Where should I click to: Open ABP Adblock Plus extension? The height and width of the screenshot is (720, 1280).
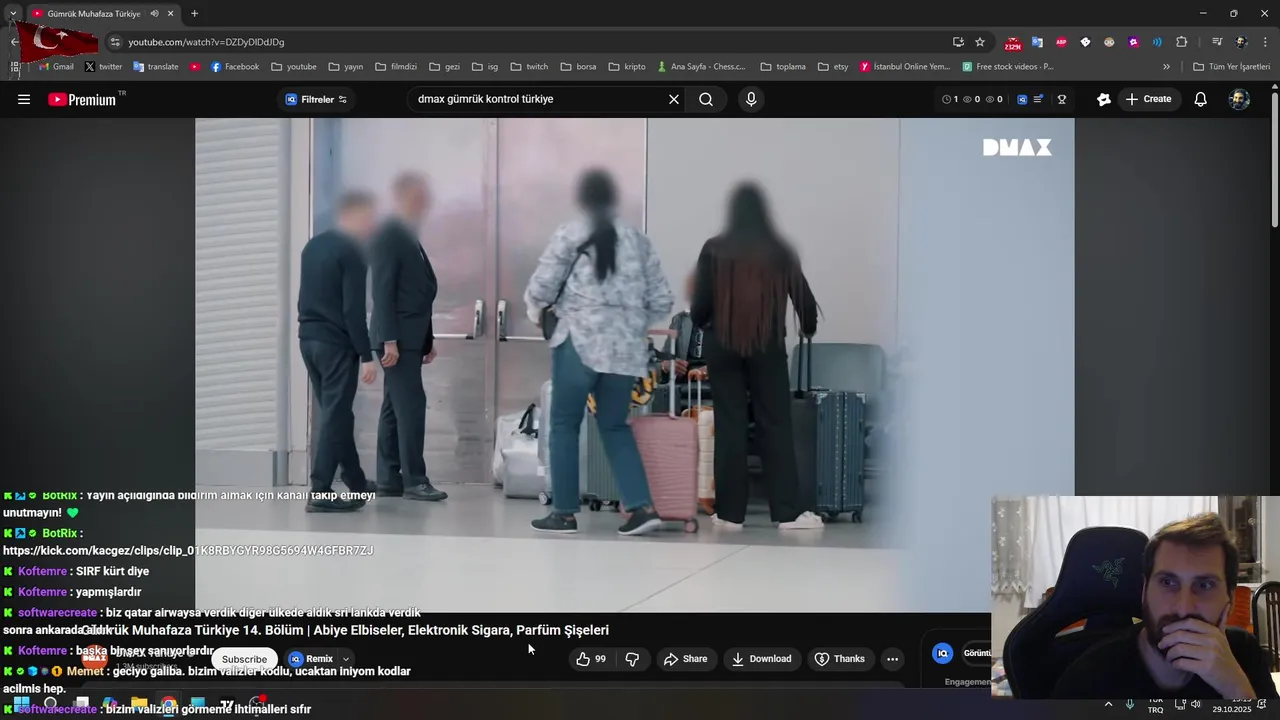(x=1061, y=42)
